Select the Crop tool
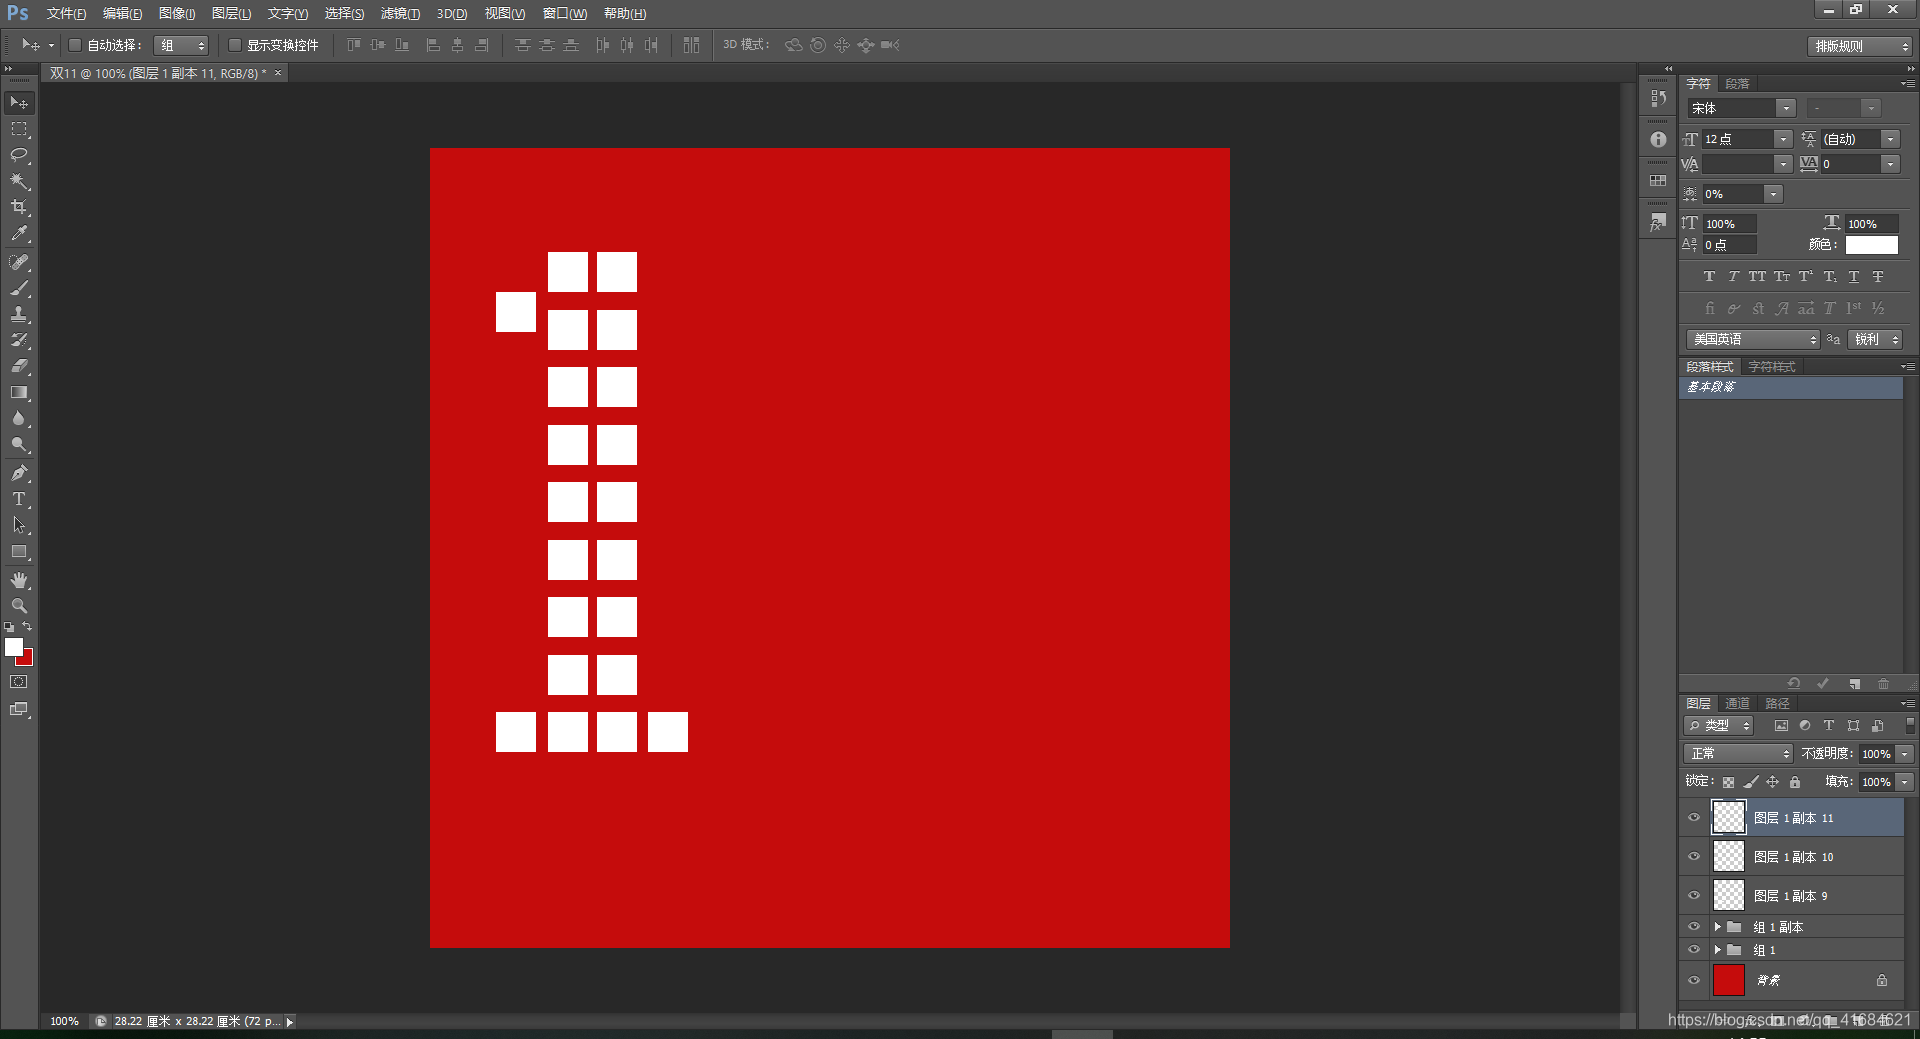The height and width of the screenshot is (1039, 1920). tap(19, 207)
